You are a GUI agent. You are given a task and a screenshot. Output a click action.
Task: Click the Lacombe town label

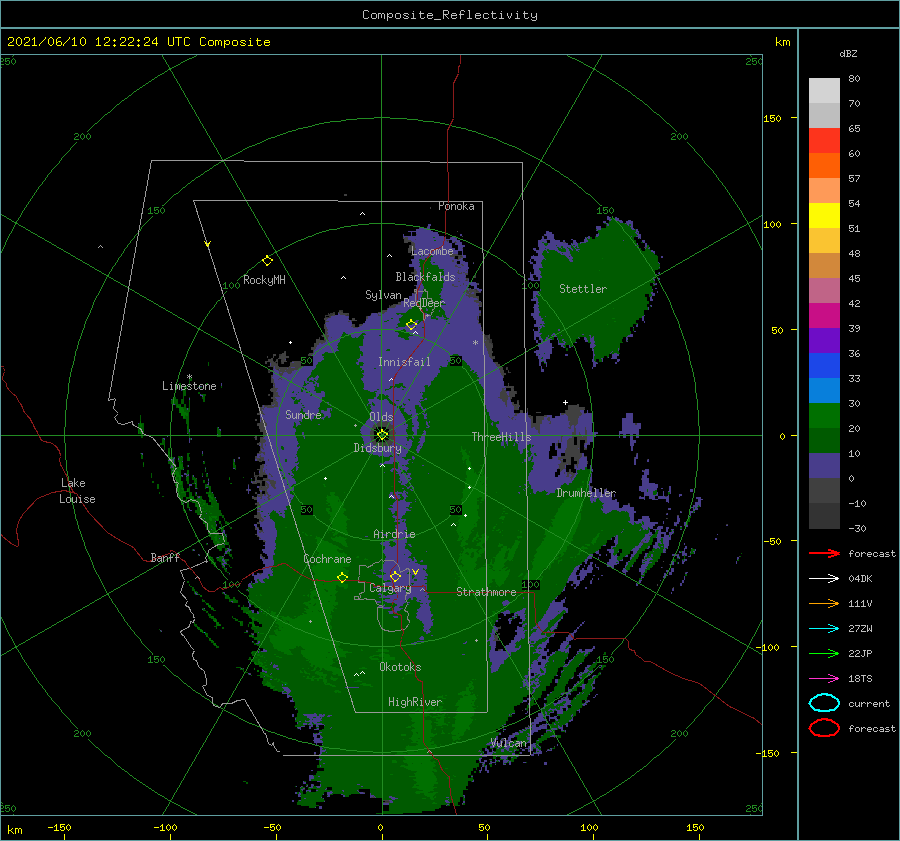click(432, 251)
